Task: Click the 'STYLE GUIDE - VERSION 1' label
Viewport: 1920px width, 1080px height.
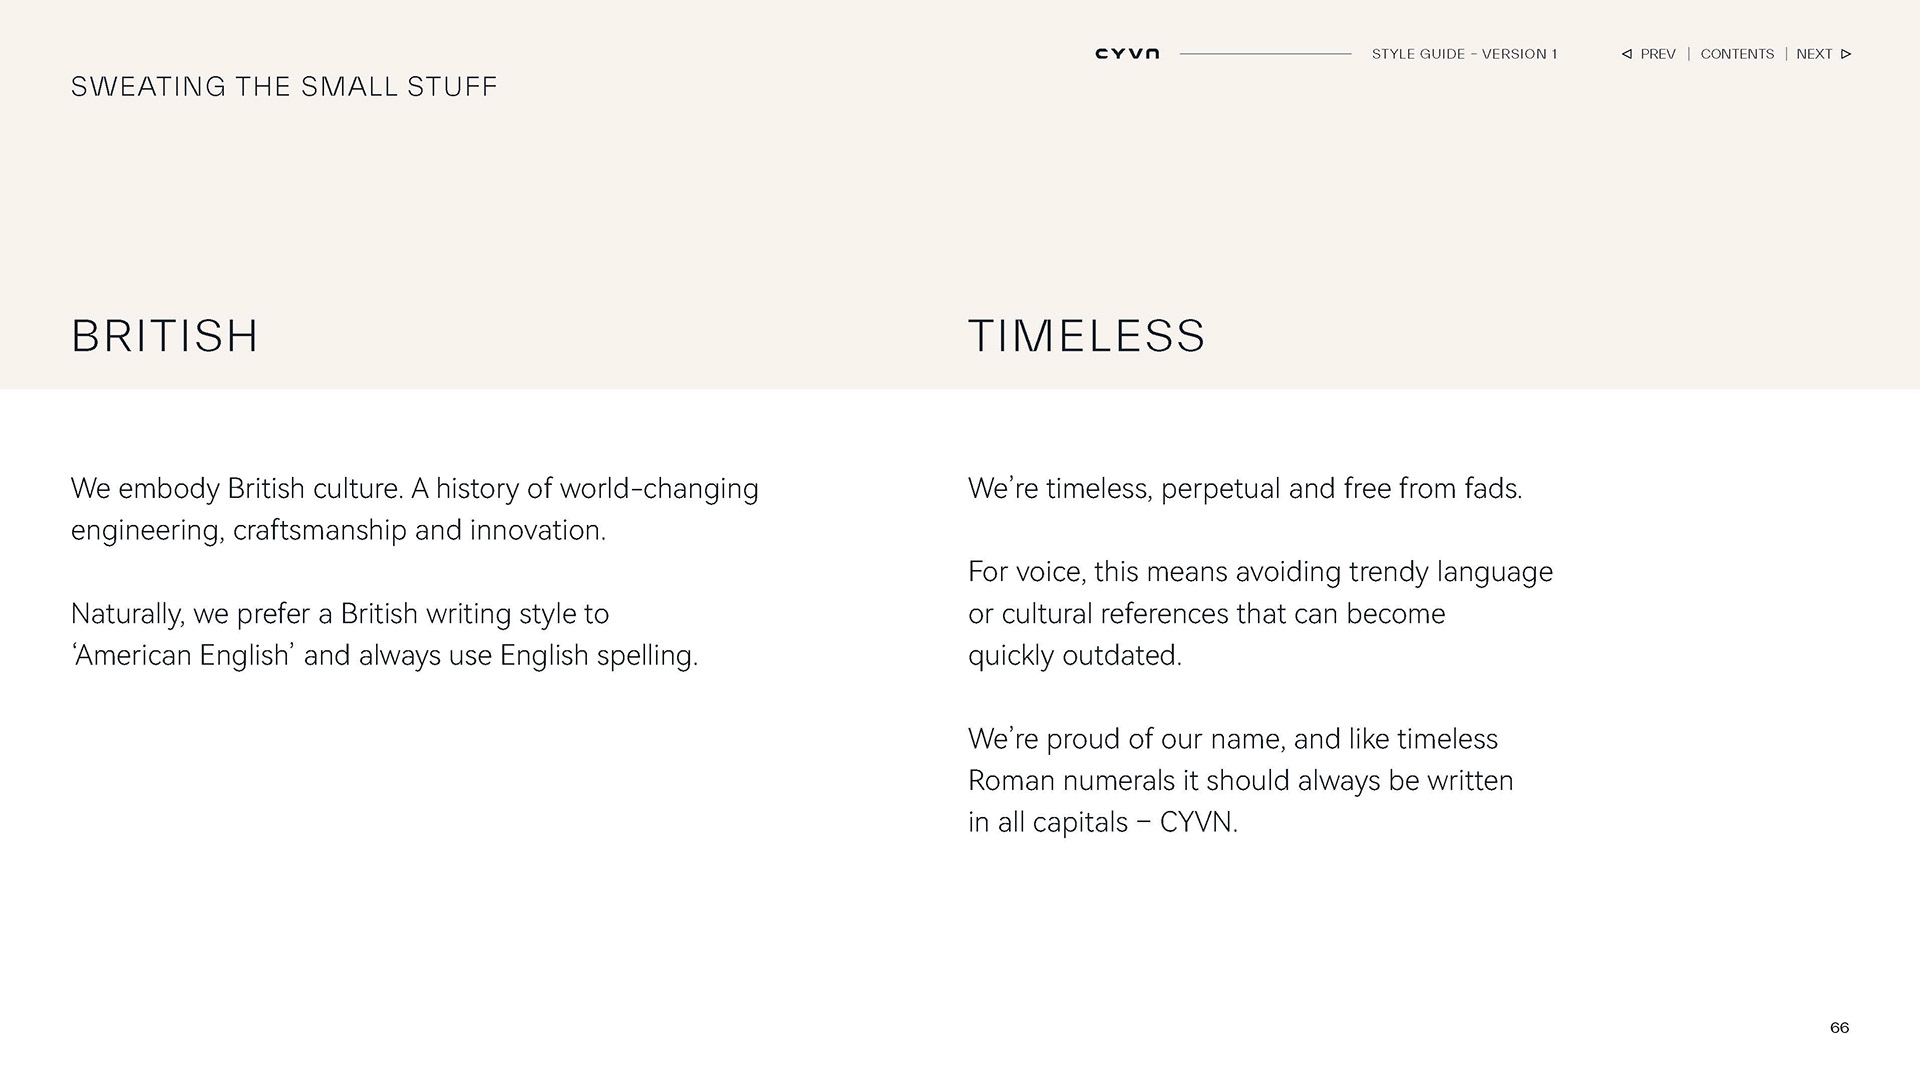Action: 1464,54
